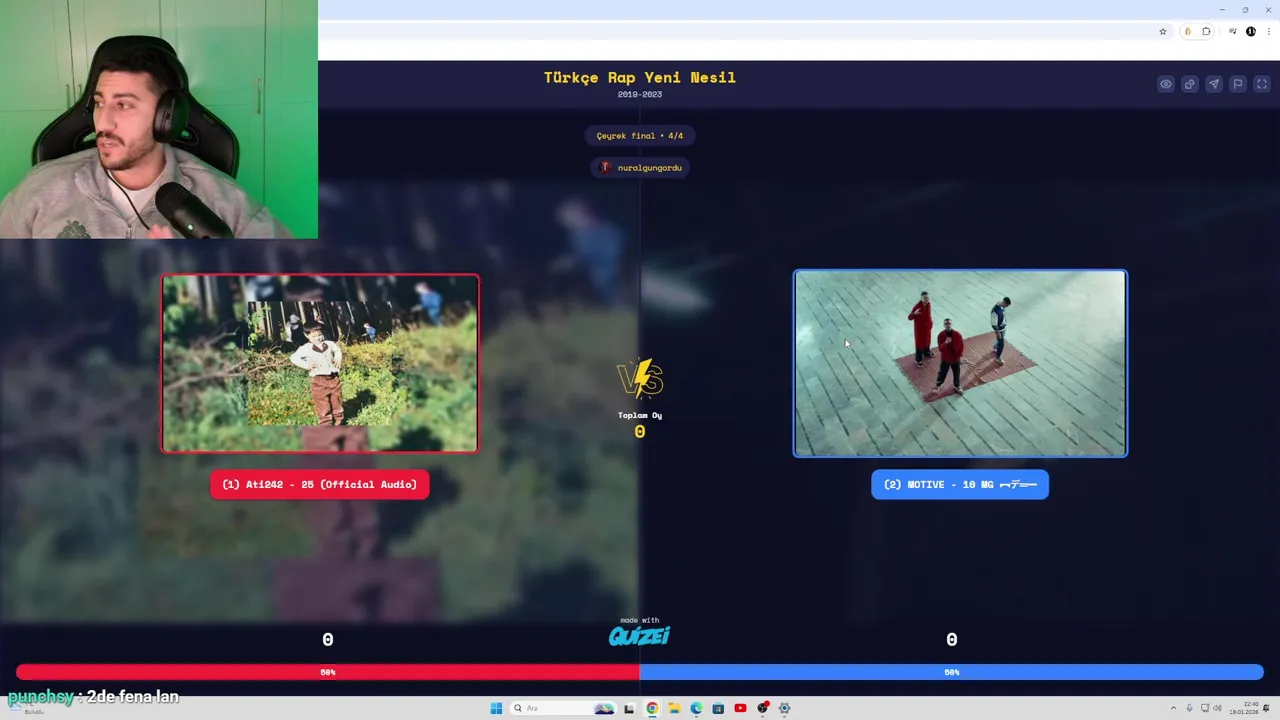Open Google Chrome from the taskbar
Image resolution: width=1280 pixels, height=720 pixels.
tap(652, 708)
